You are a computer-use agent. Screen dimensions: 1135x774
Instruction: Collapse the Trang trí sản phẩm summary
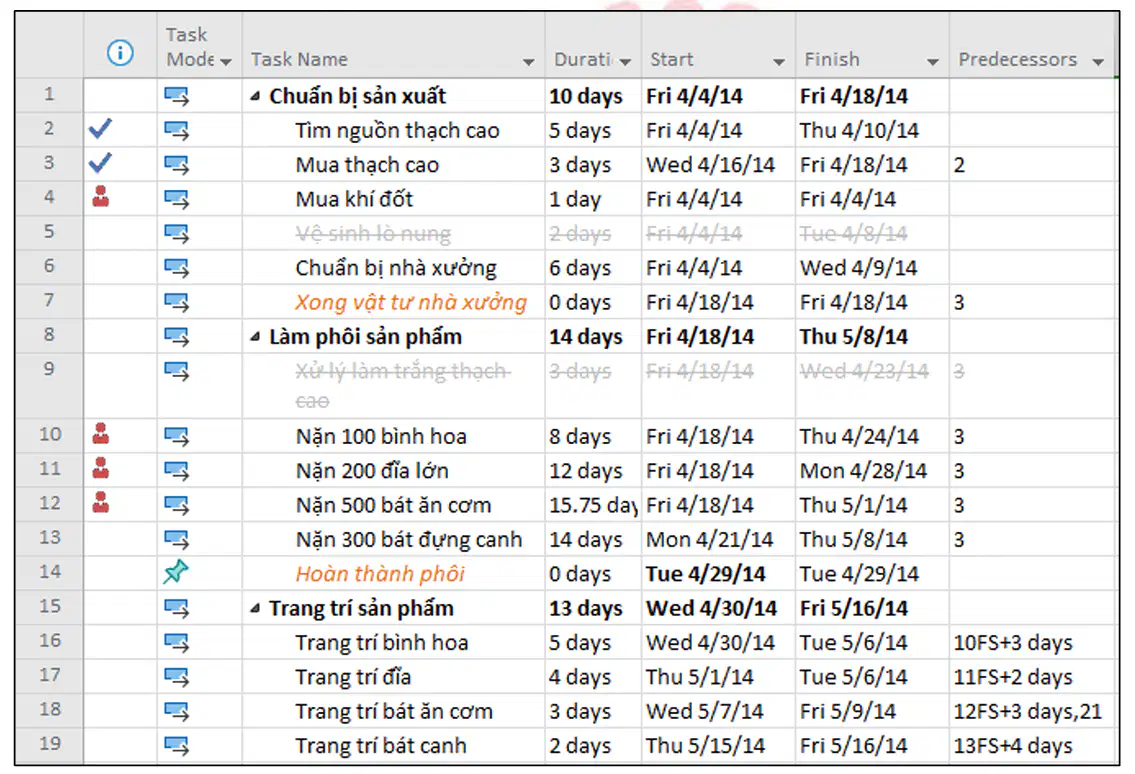tap(255, 609)
